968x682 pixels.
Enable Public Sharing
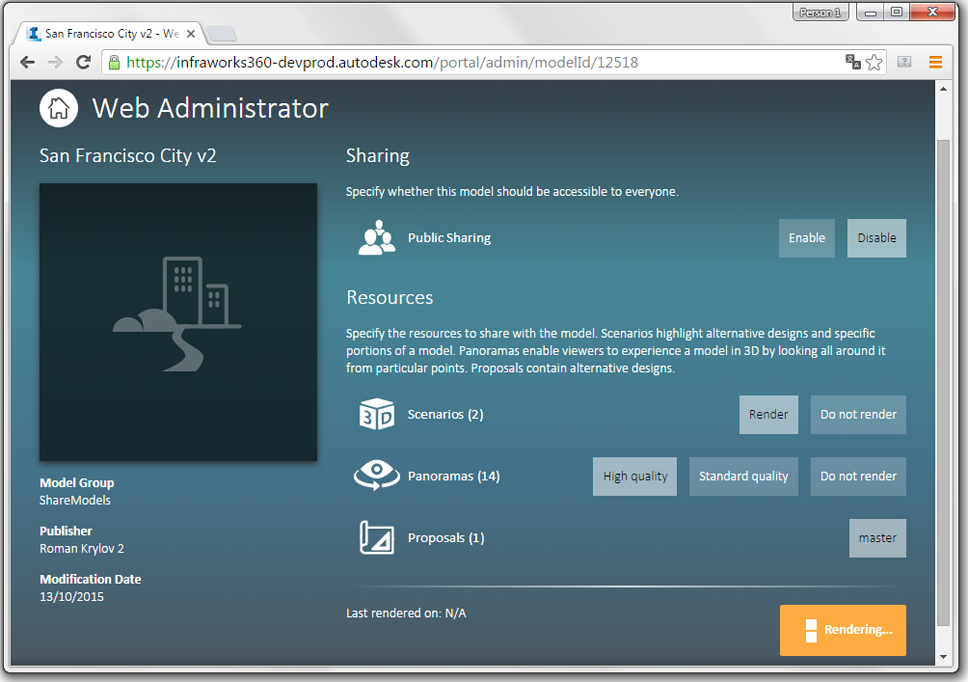(807, 238)
